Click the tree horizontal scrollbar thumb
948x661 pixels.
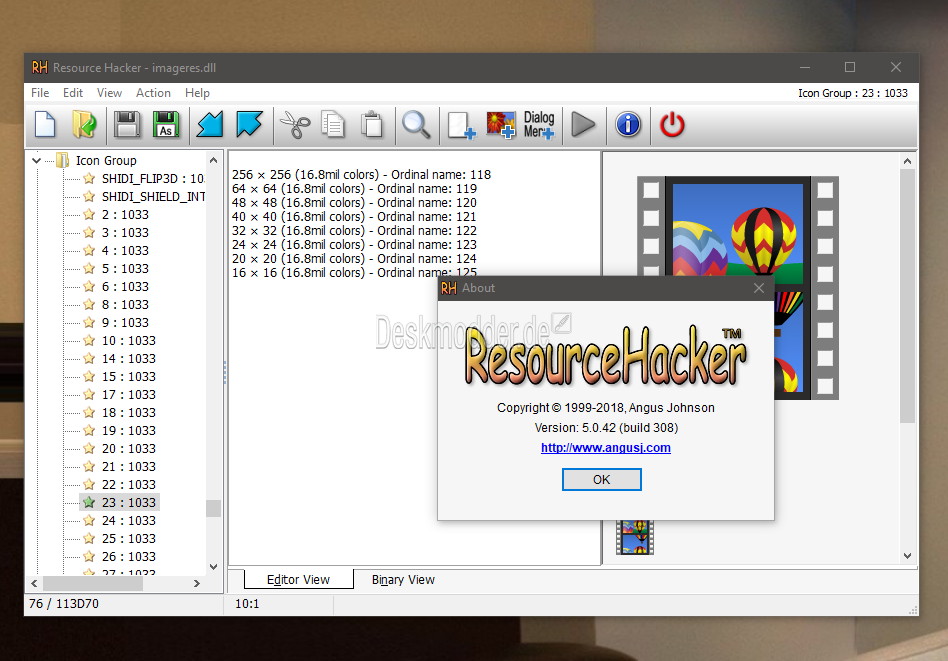[93, 584]
